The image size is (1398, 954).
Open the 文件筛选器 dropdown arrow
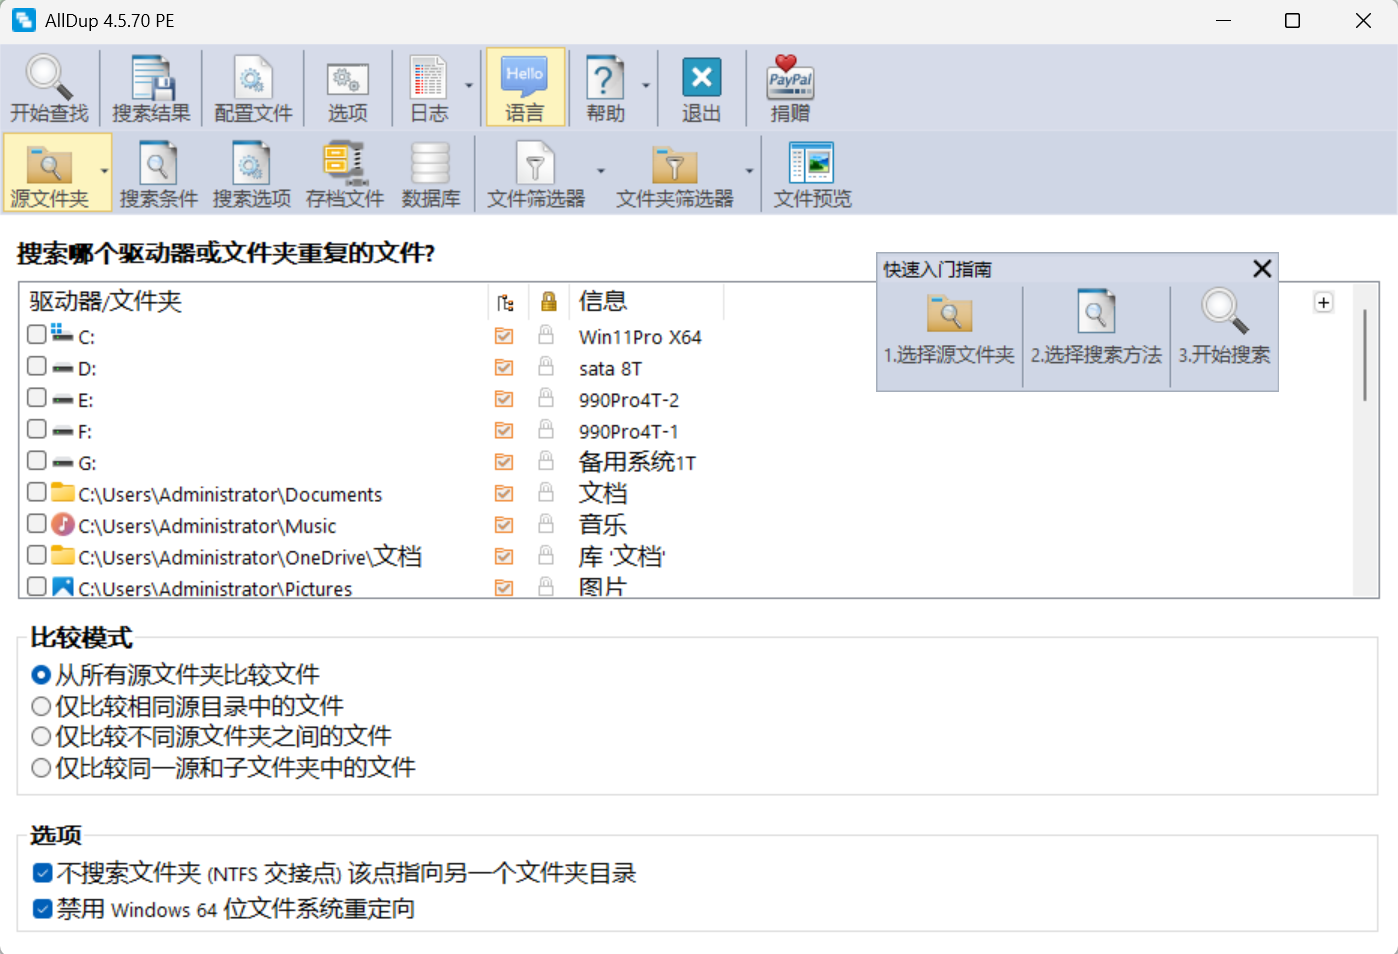603,173
